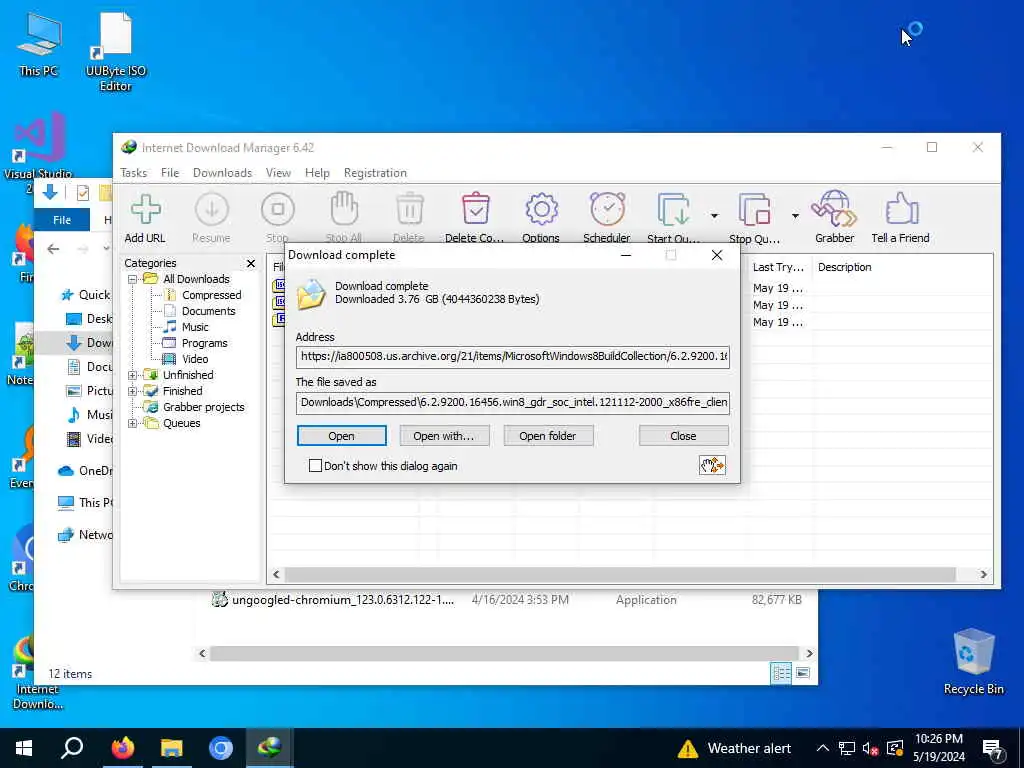
Task: Click the Open button in dialog
Action: click(x=342, y=436)
